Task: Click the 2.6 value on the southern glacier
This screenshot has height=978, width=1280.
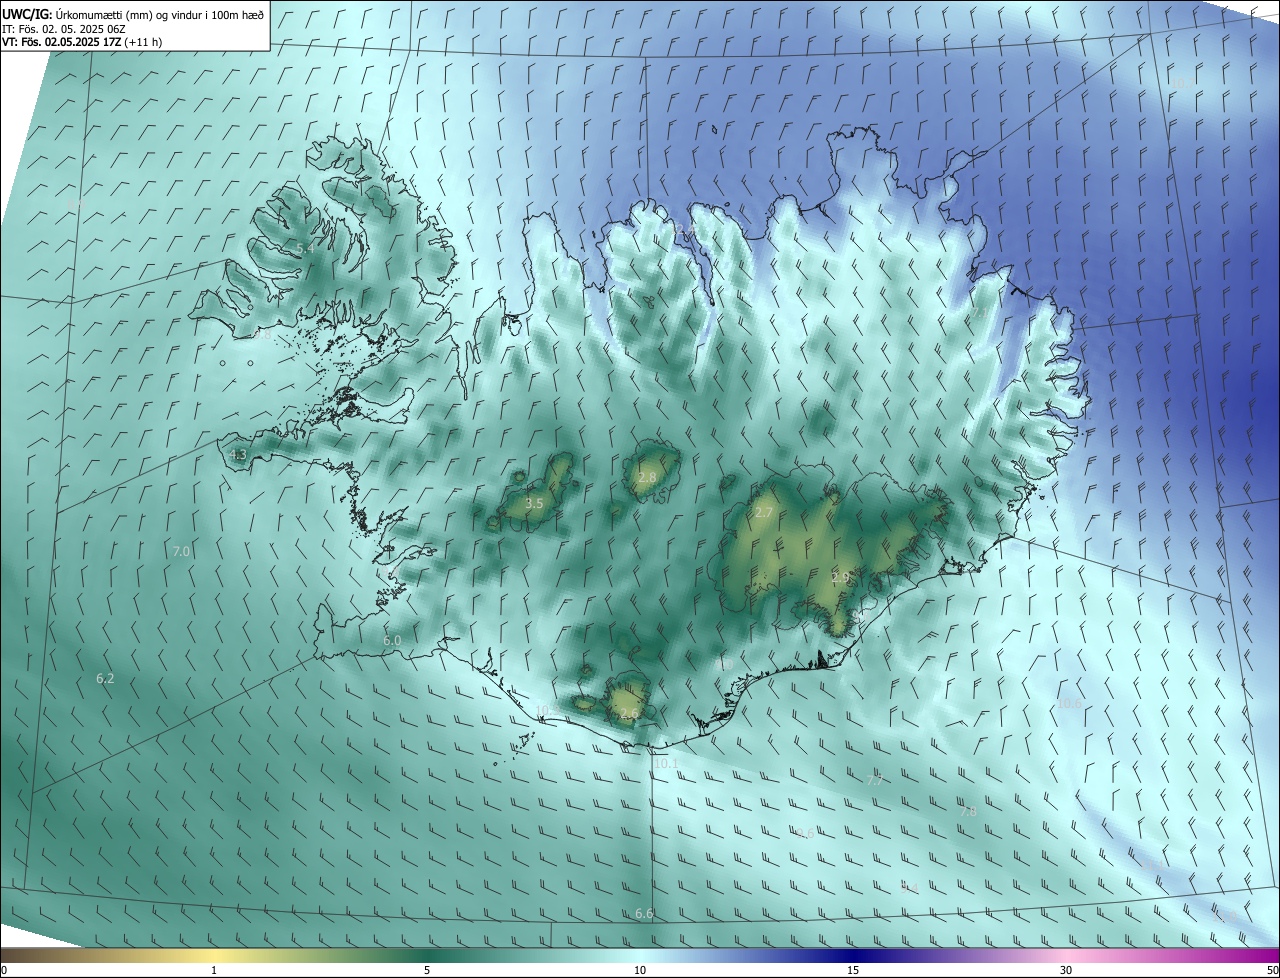Action: 629,713
